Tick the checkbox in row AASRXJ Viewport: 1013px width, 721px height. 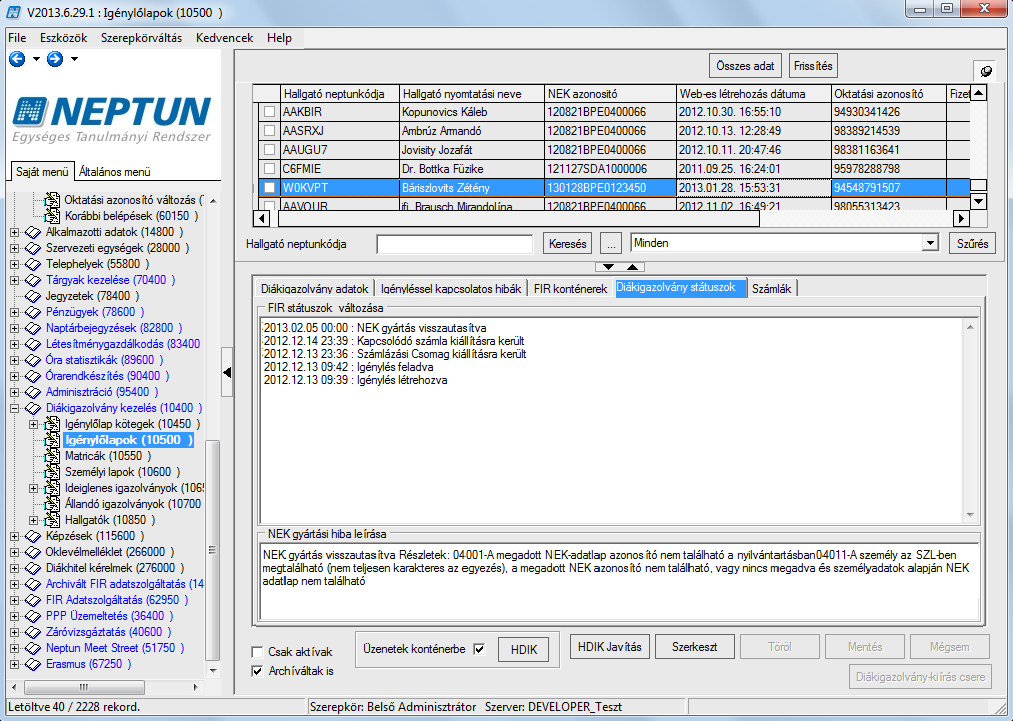click(x=269, y=131)
